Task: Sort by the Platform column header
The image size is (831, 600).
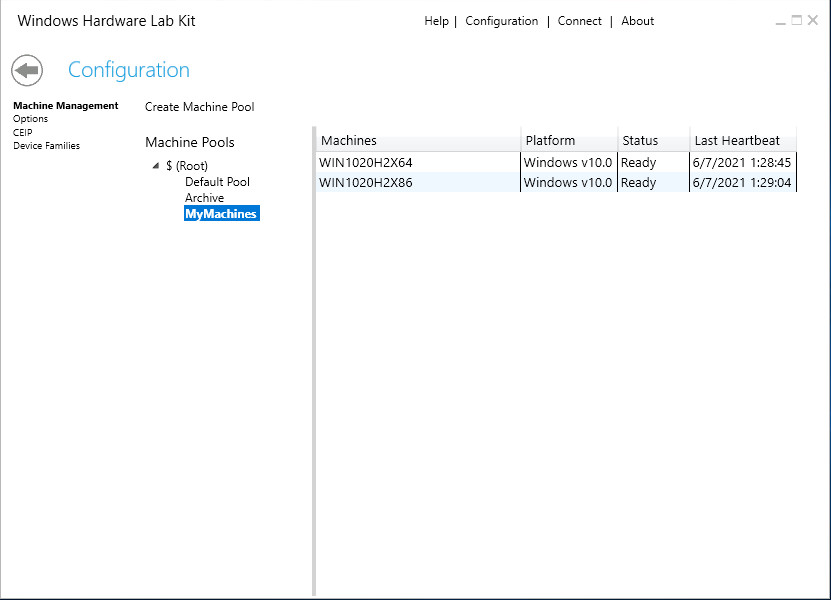Action: 570,140
